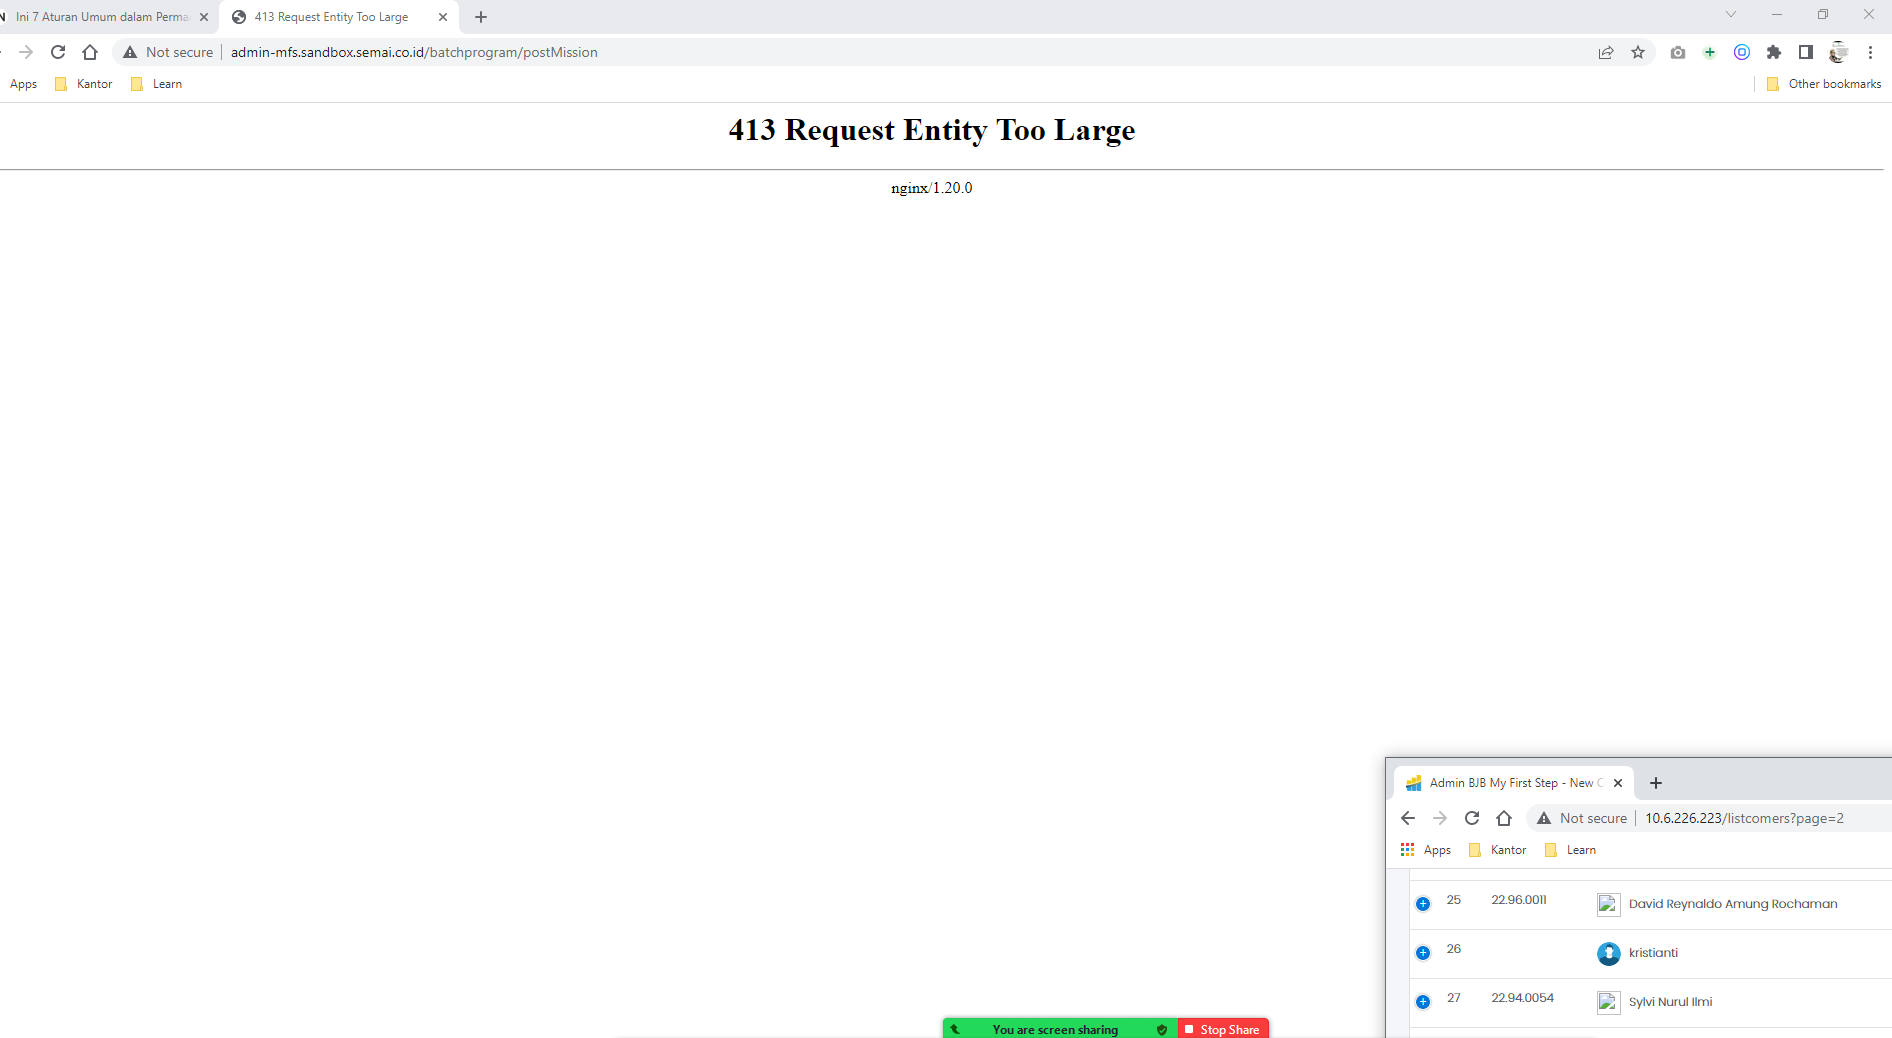The image size is (1892, 1038).
Task: Click David Reynaldo Amung Rochaman's photo thumbnail
Action: (1609, 905)
